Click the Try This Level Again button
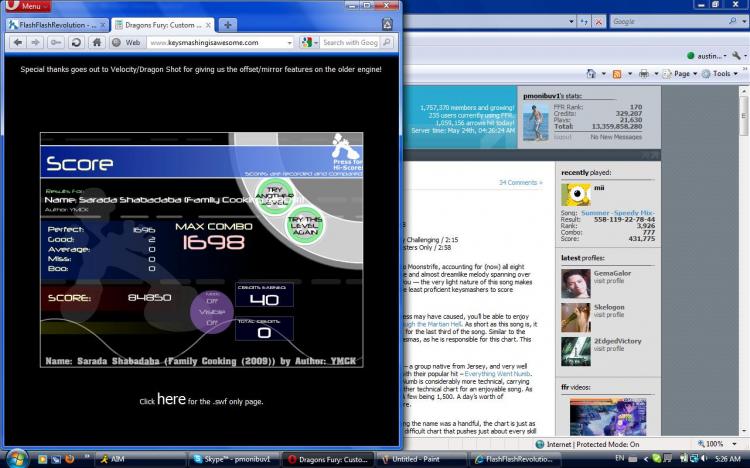Viewport: 750px width, 468px height. [x=304, y=225]
